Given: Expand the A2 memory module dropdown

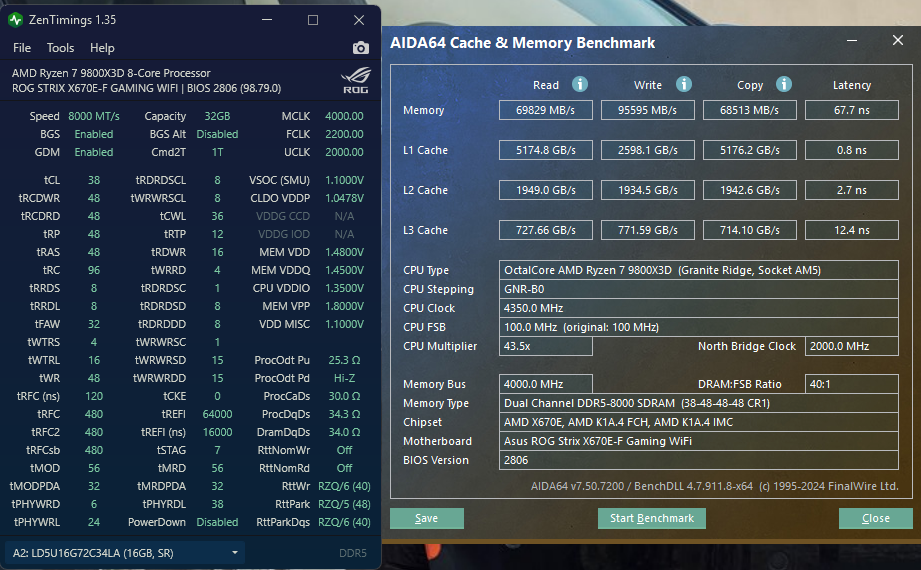Looking at the screenshot, I should point(125,553).
